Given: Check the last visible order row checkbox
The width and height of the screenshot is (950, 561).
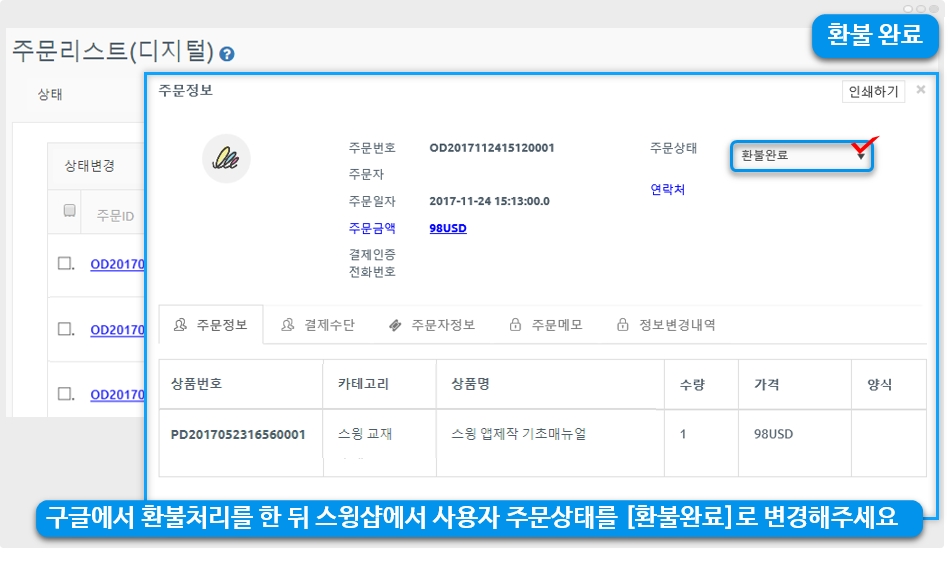Looking at the screenshot, I should 65,394.
